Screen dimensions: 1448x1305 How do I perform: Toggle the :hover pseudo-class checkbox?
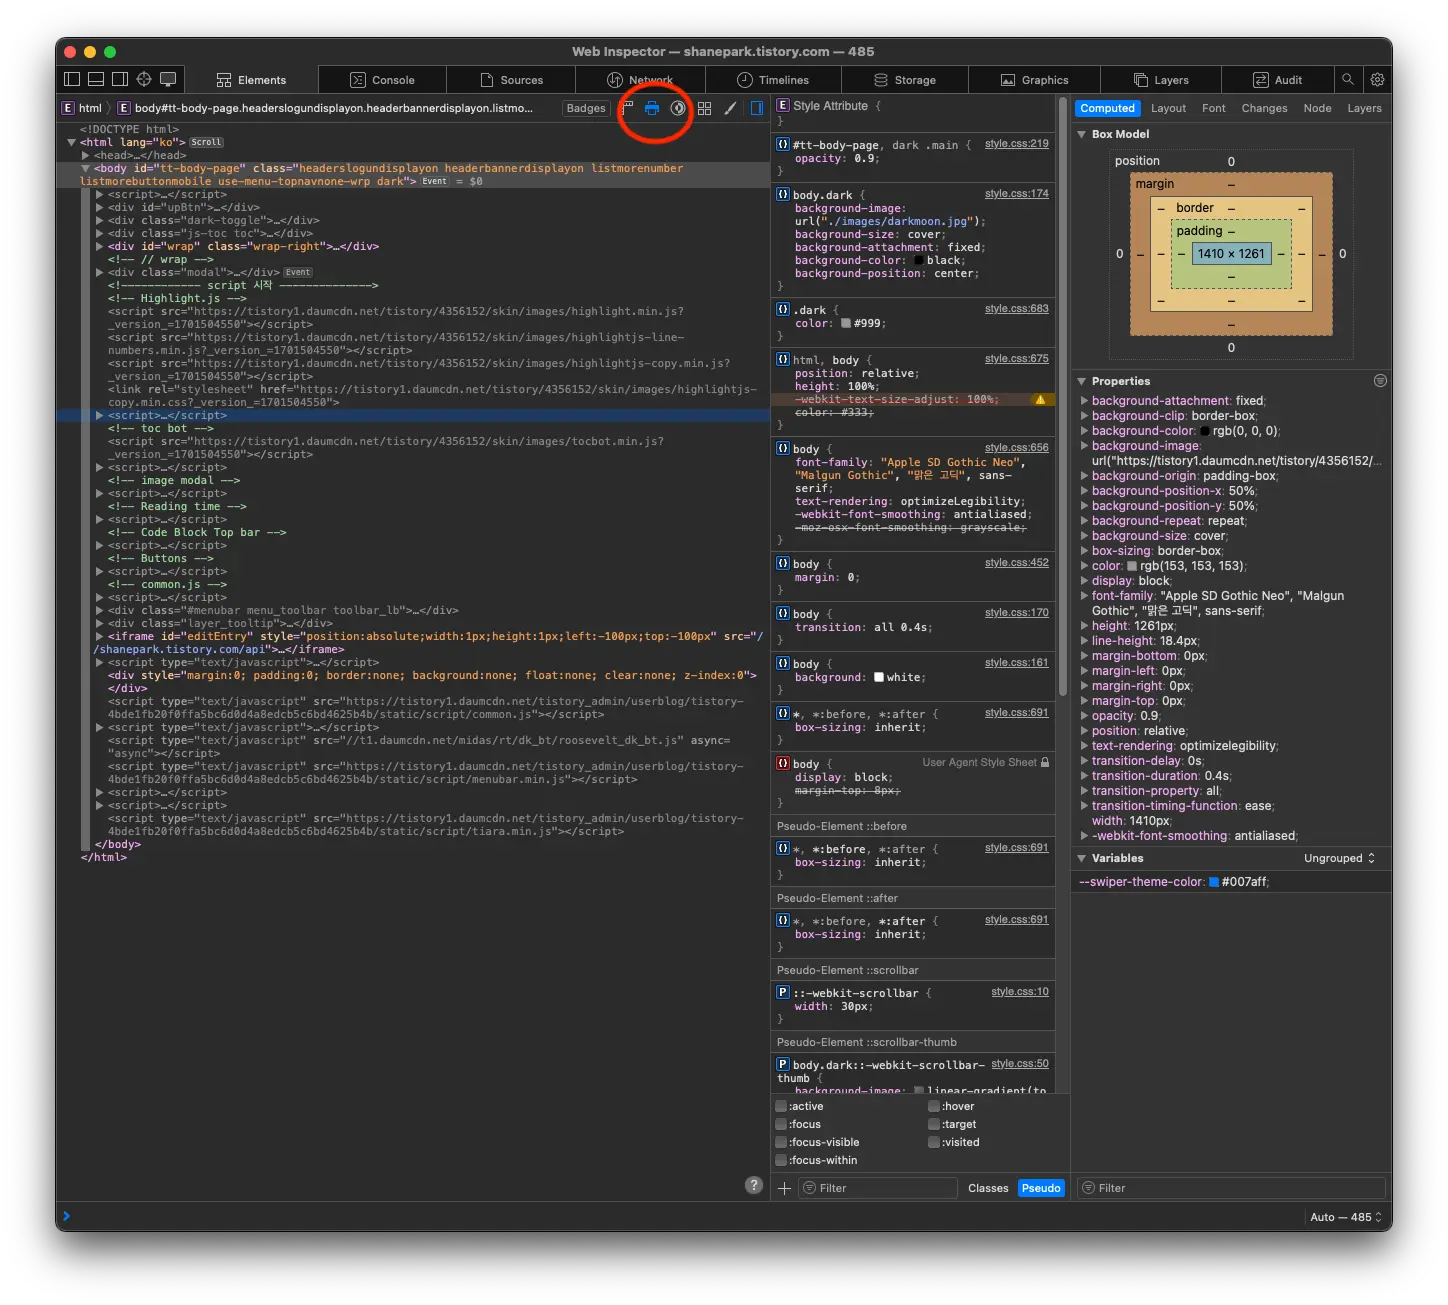[934, 1106]
